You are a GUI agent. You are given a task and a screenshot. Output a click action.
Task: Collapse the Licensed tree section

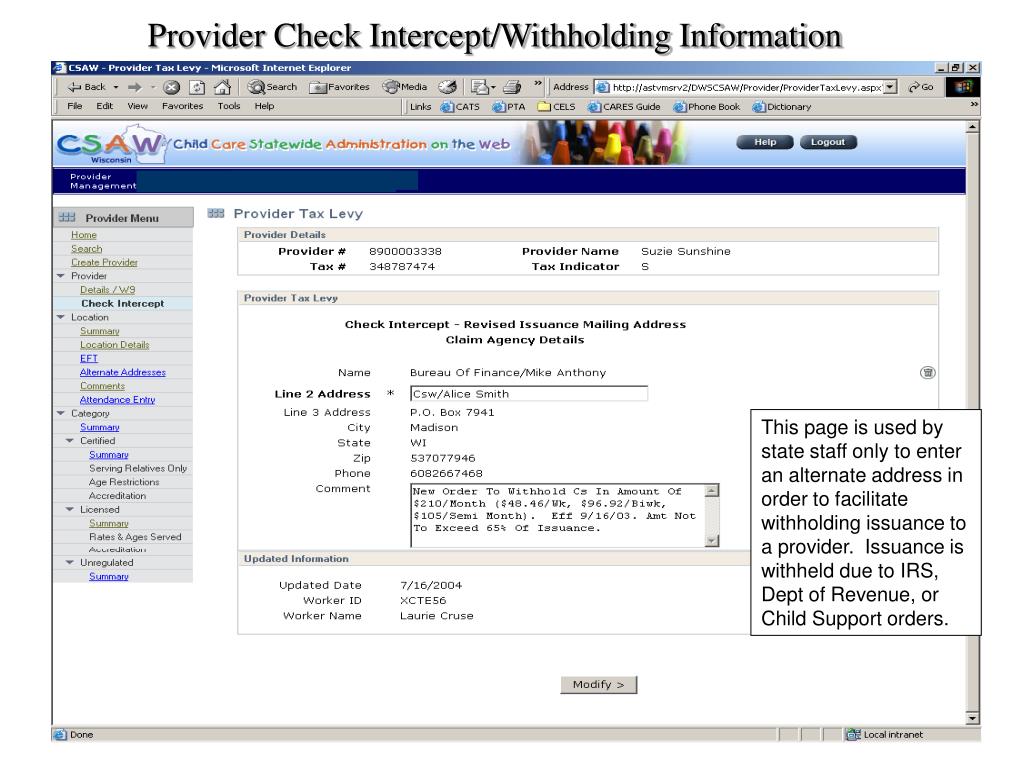click(71, 509)
